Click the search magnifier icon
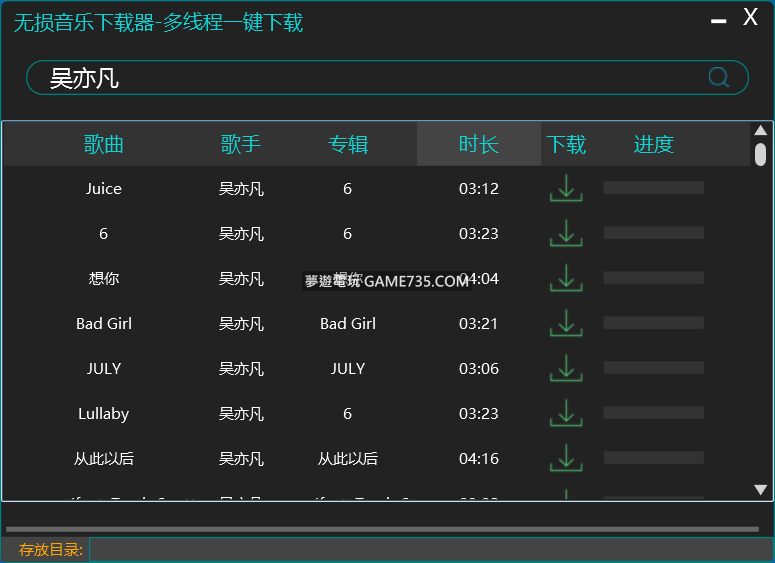This screenshot has height=563, width=775. pos(718,77)
